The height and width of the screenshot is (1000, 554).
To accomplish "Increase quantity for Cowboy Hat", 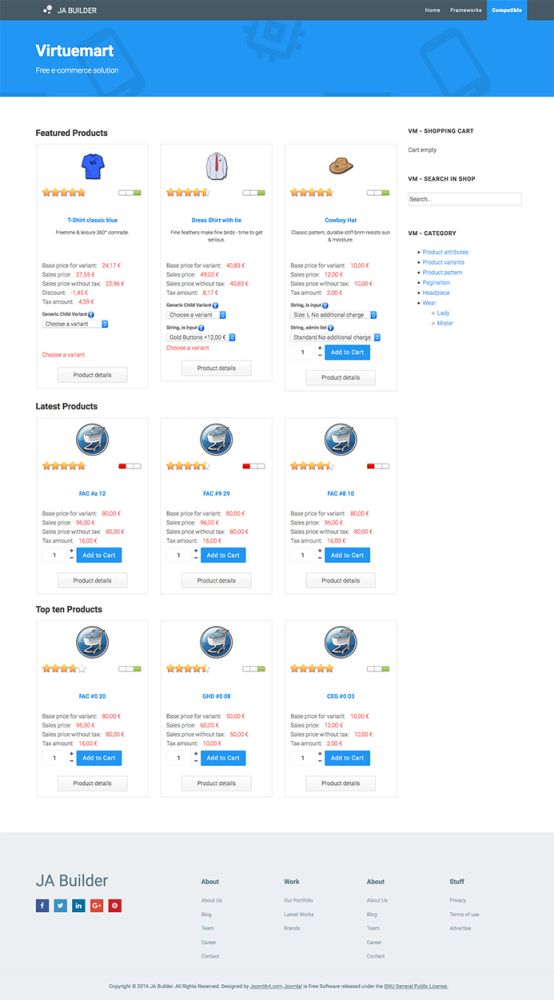I will coord(319,348).
